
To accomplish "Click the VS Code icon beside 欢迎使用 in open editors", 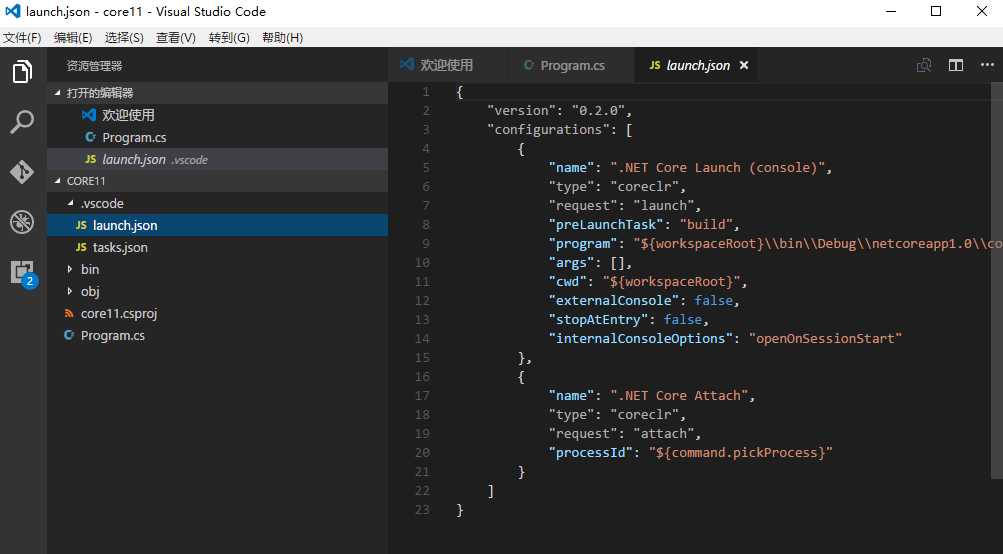I will (90, 115).
